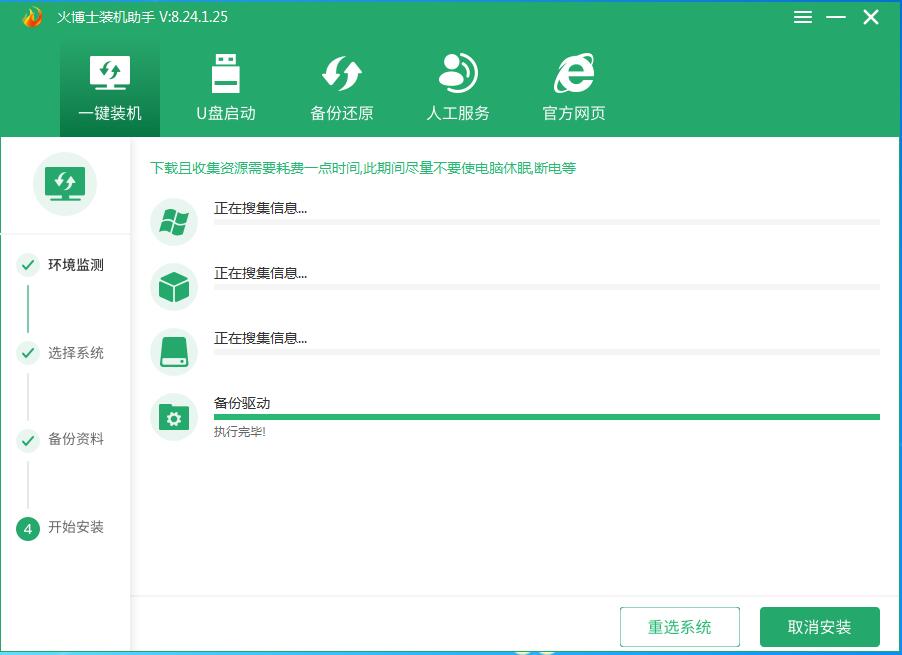Viewport: 902px width, 655px height.
Task: Open the 官方网页 tab
Action: tap(574, 87)
